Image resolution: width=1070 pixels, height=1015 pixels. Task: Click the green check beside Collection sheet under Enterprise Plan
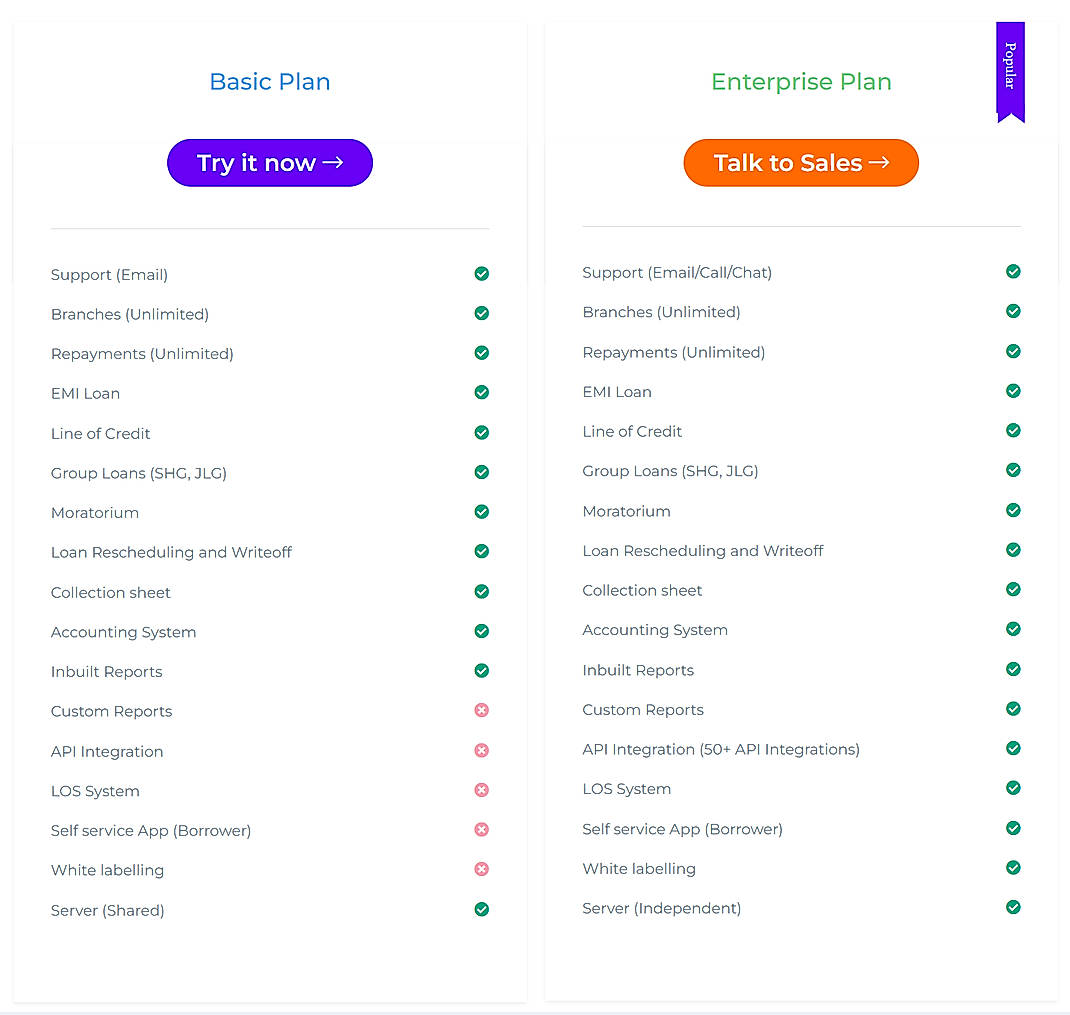pos(1013,589)
